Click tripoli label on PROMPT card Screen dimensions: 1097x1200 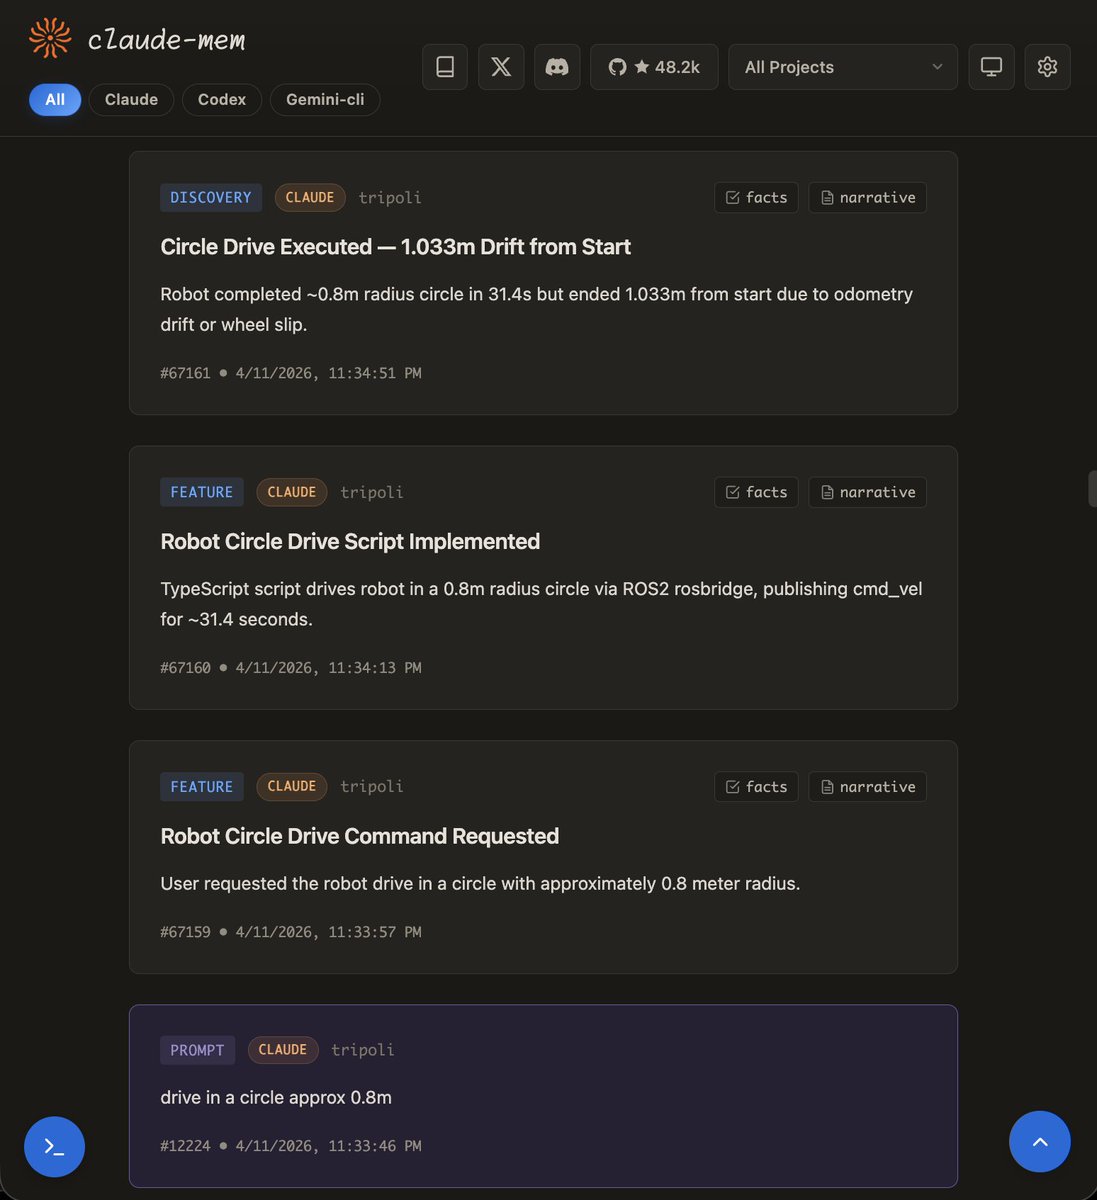click(363, 1050)
